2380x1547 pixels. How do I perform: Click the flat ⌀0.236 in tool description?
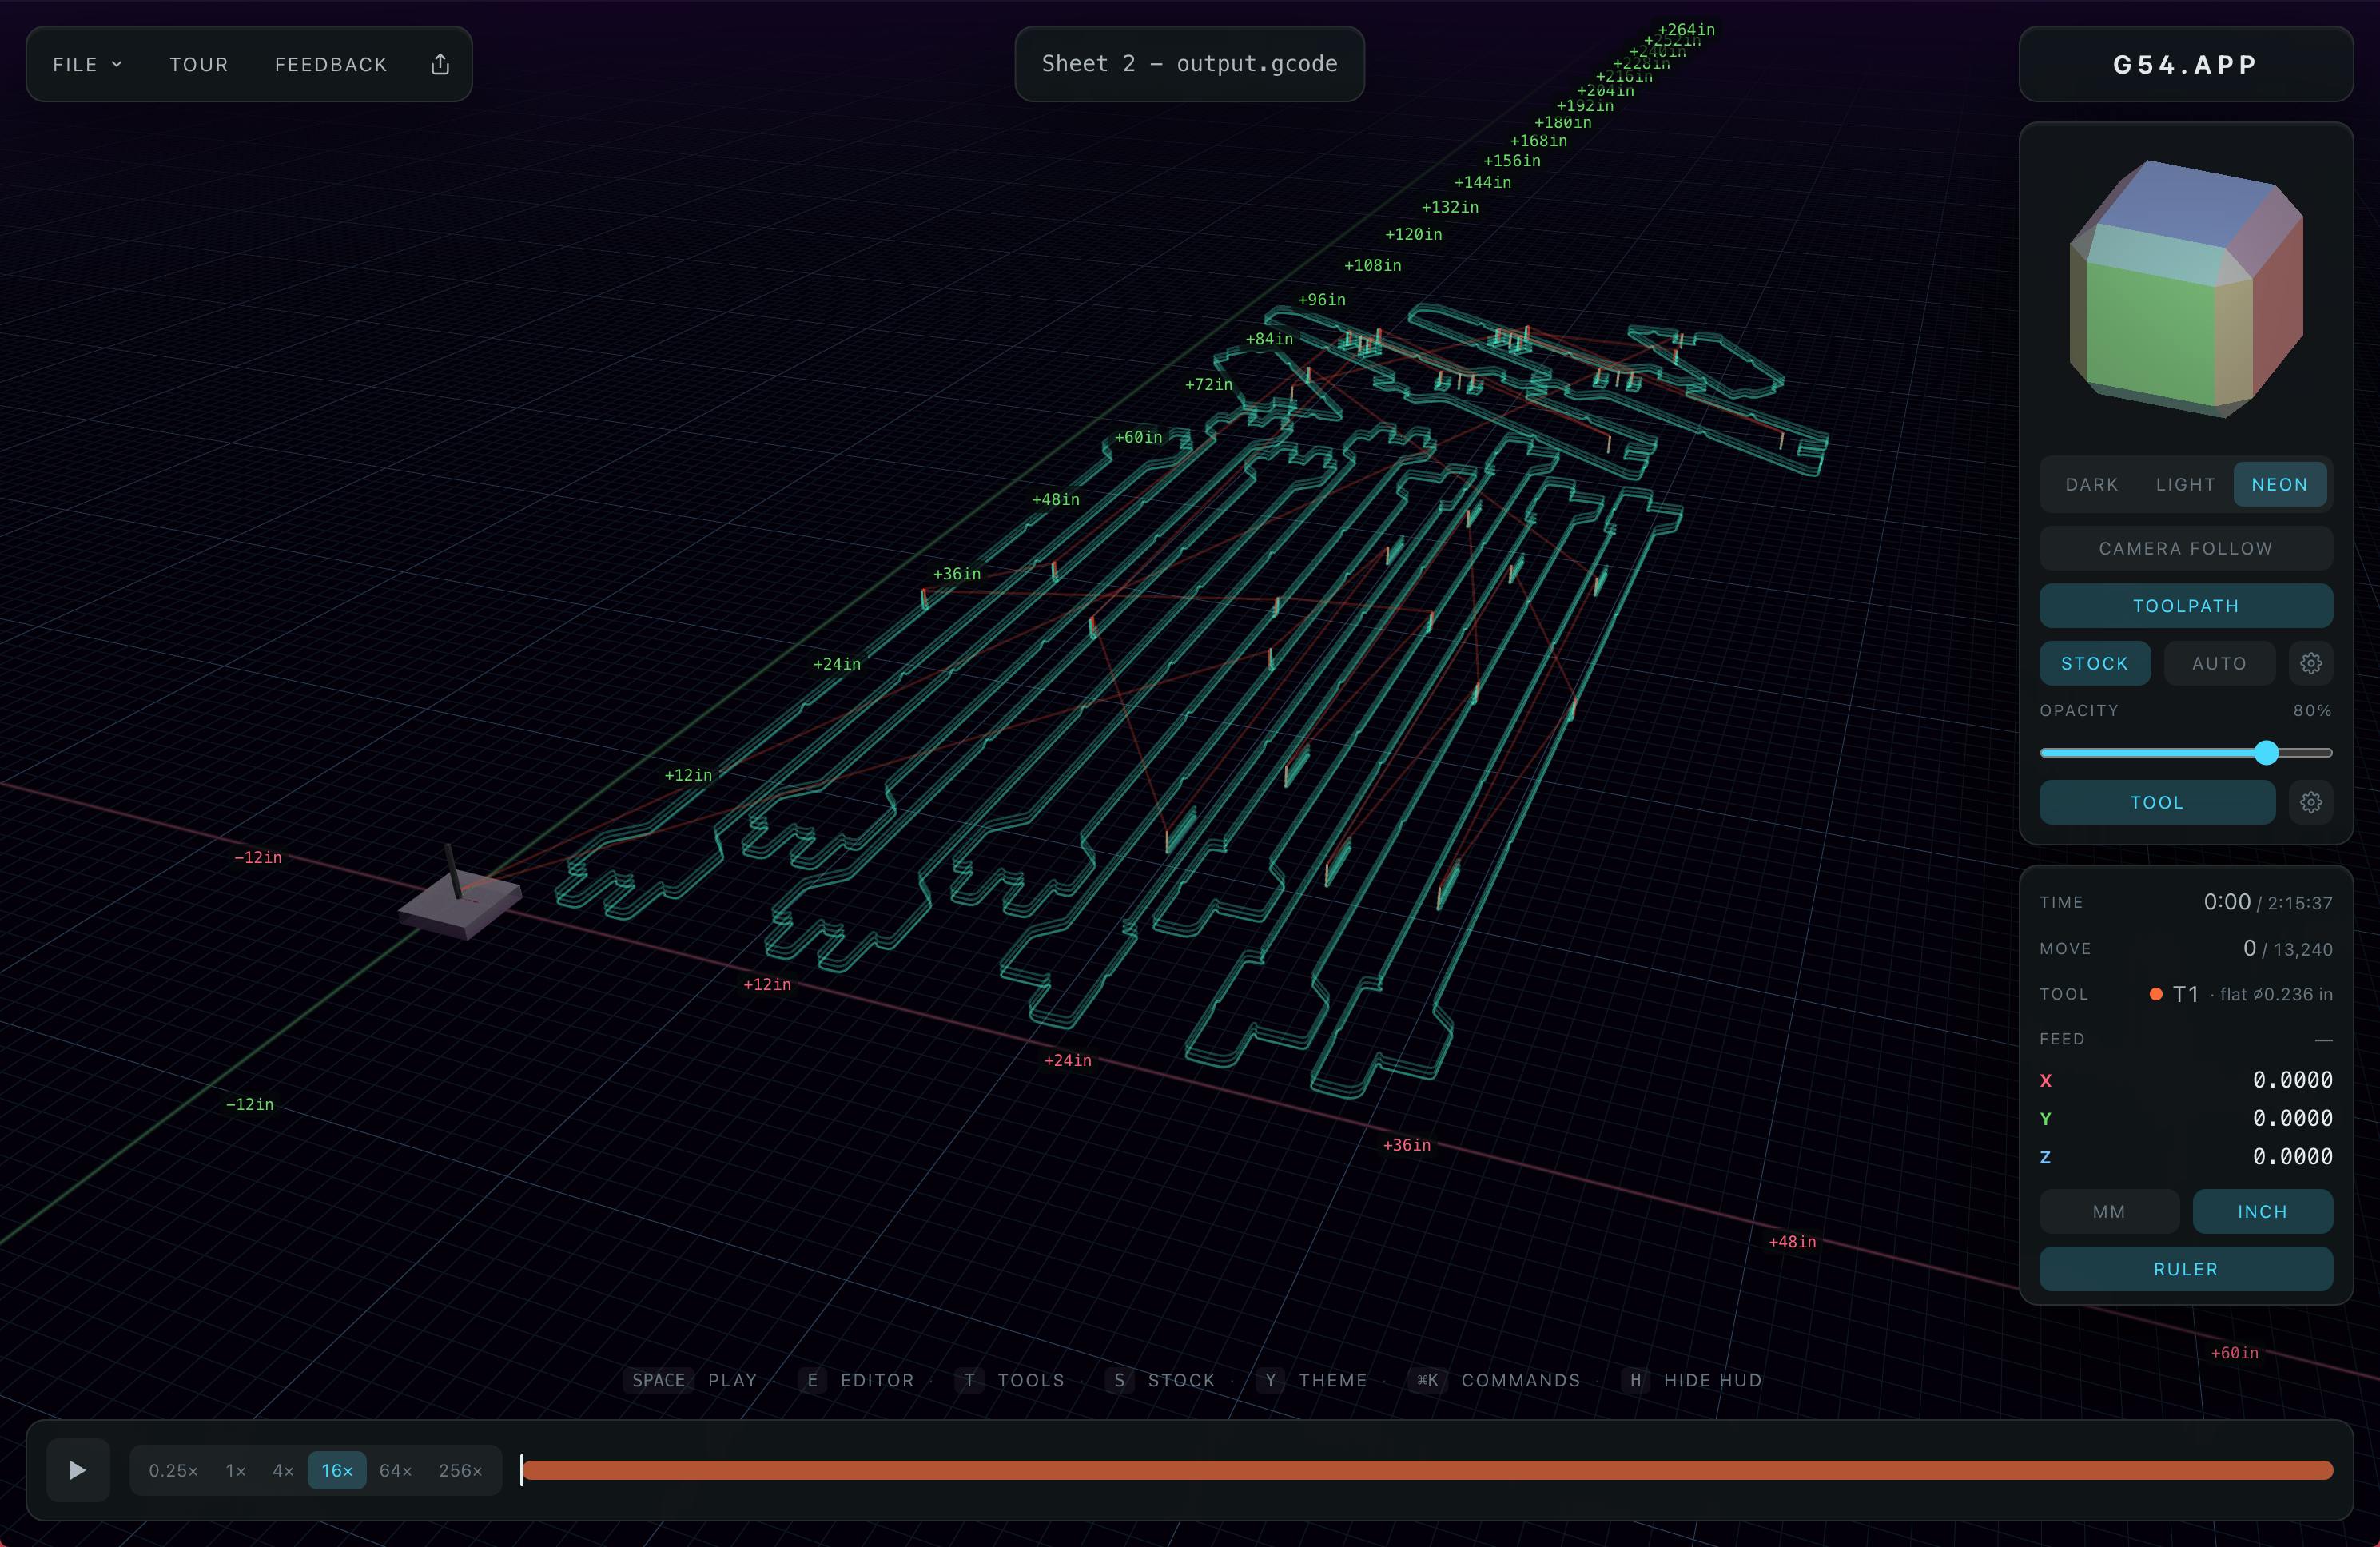pyautogui.click(x=2276, y=994)
